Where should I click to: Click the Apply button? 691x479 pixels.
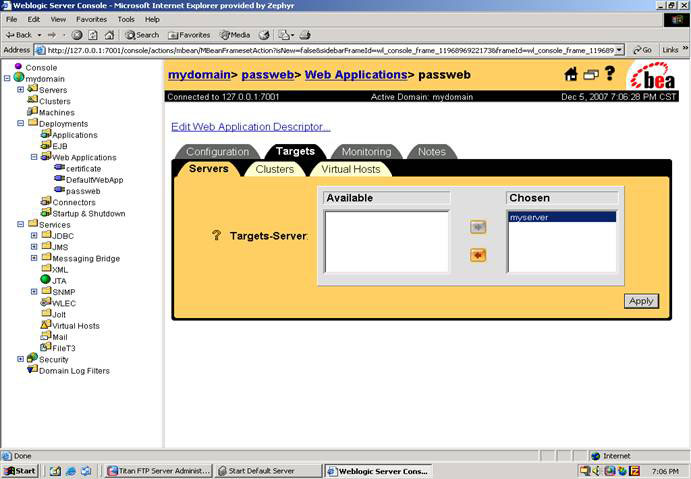click(641, 301)
